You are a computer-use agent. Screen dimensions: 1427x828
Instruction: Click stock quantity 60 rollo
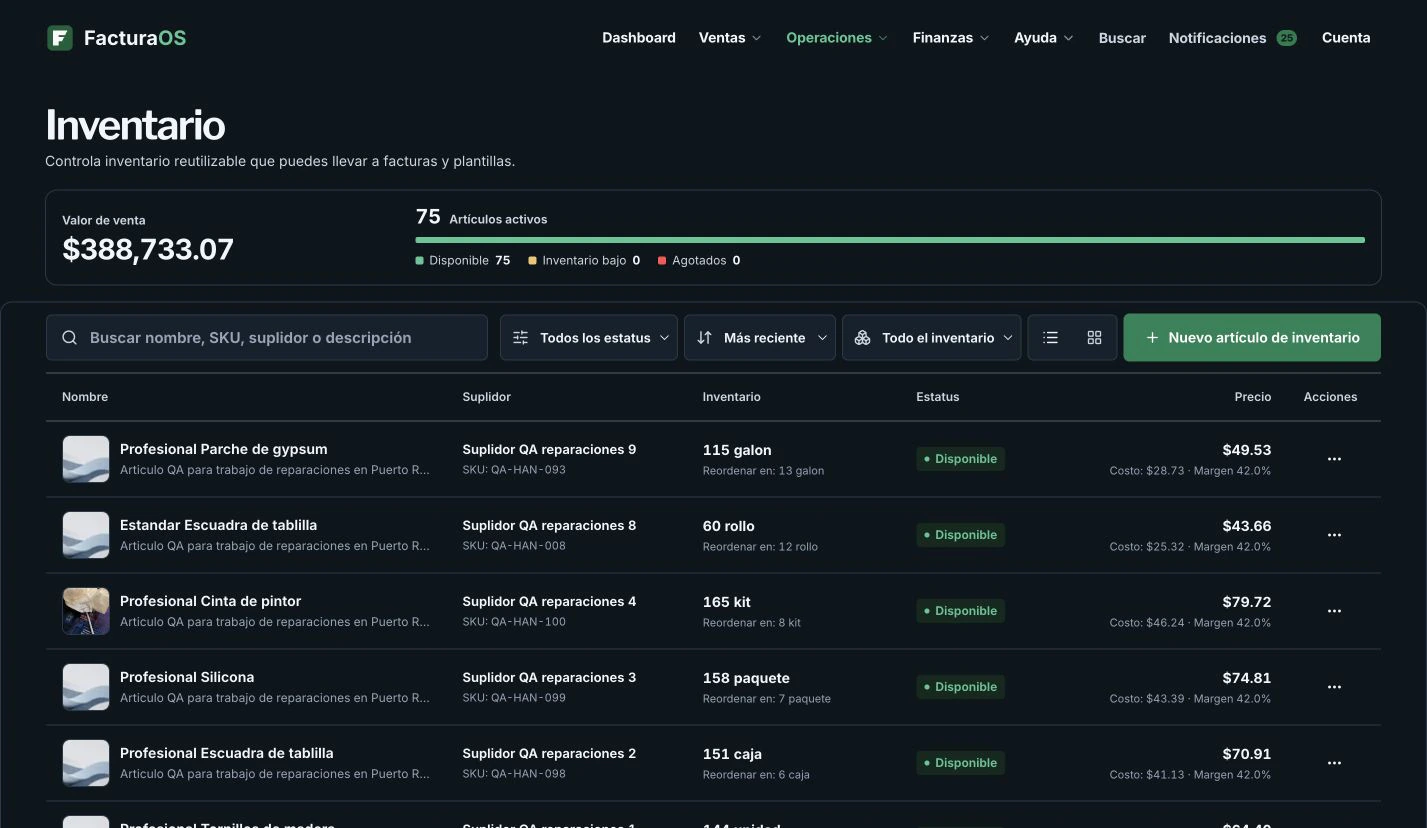click(729, 526)
